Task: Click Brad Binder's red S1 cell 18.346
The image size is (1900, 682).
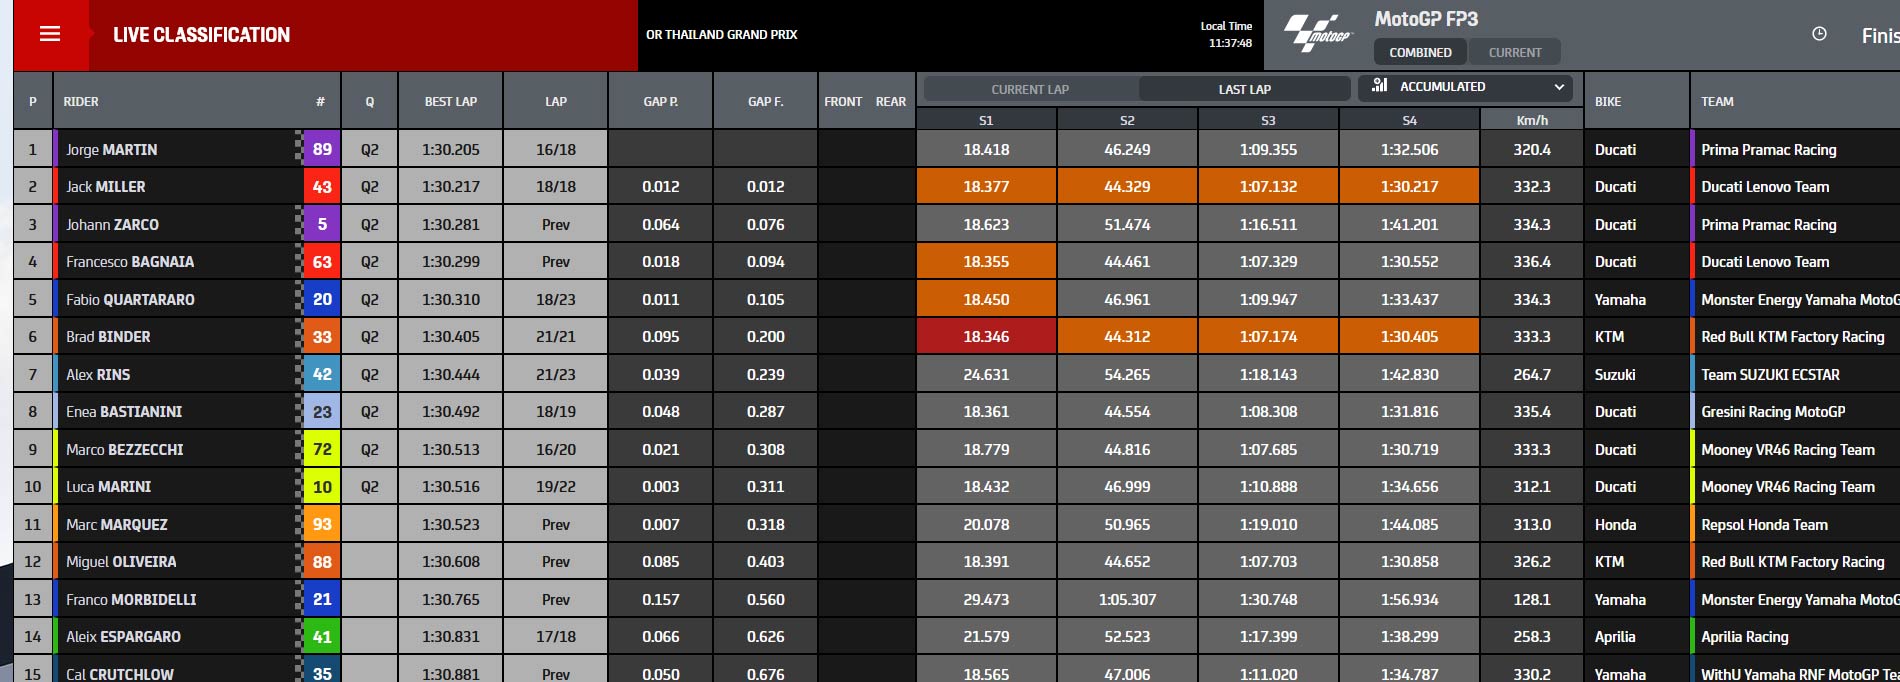Action: (986, 337)
